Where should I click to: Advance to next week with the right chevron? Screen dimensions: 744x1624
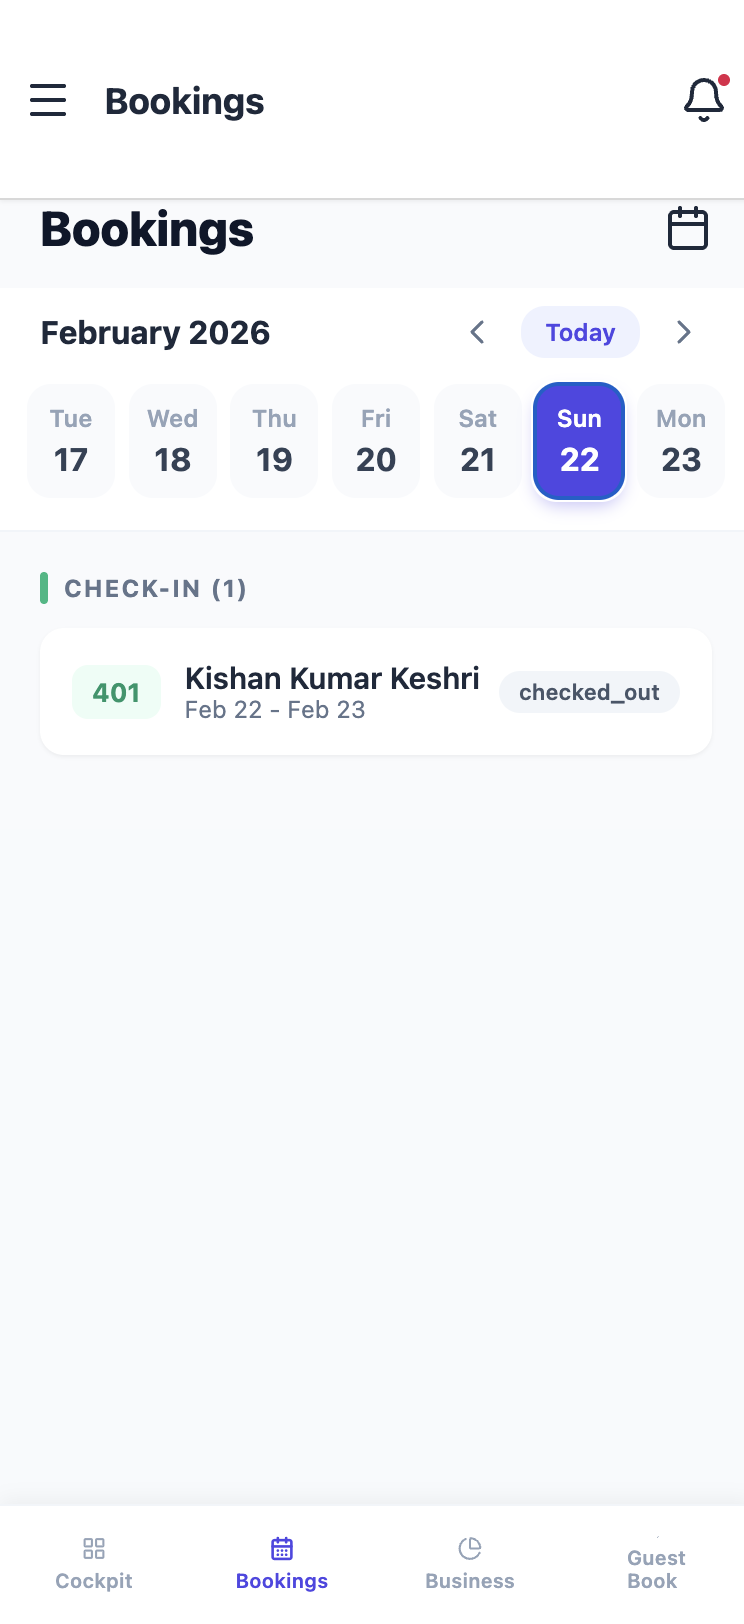click(x=684, y=332)
